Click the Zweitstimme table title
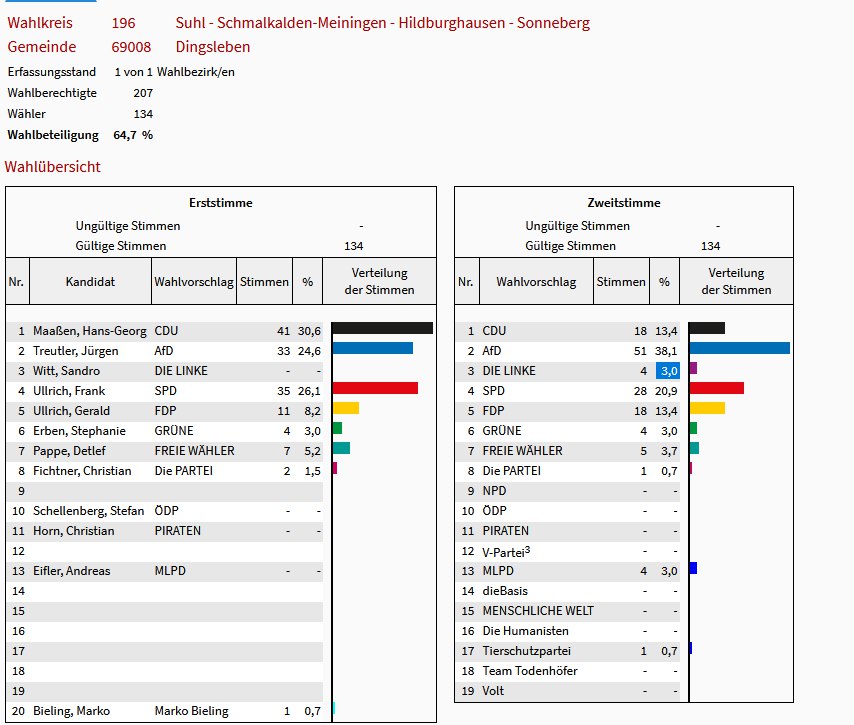The image size is (854, 725). click(x=624, y=203)
